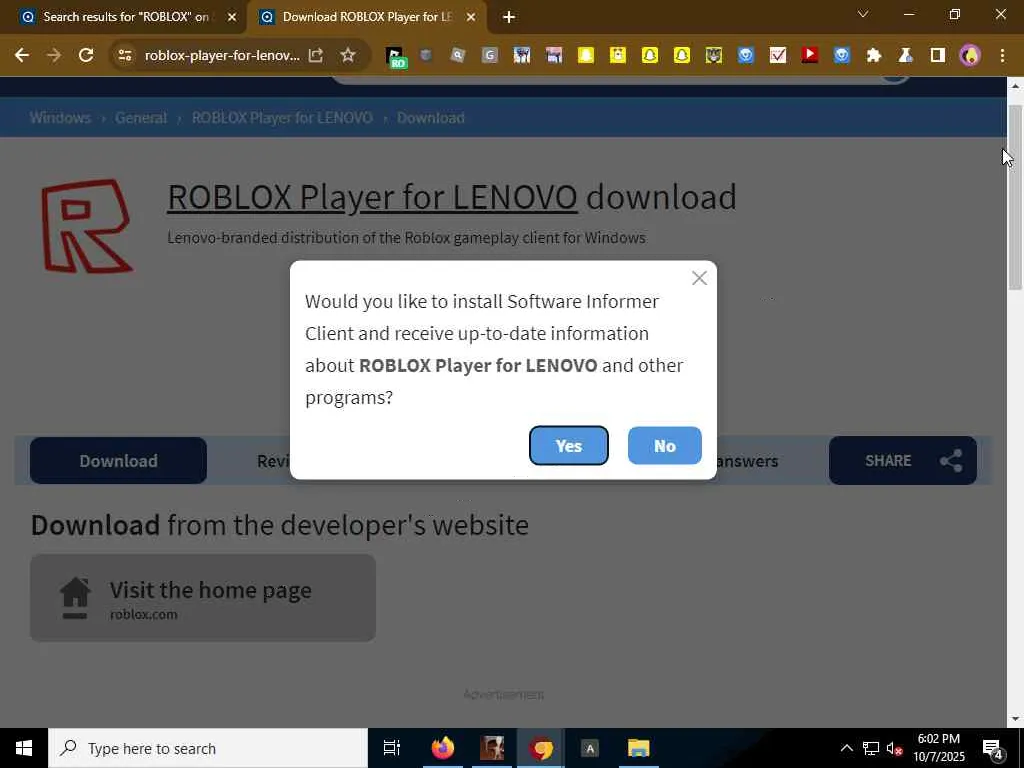Bookmark this page with the star icon
Viewport: 1024px width, 768px height.
[x=348, y=56]
